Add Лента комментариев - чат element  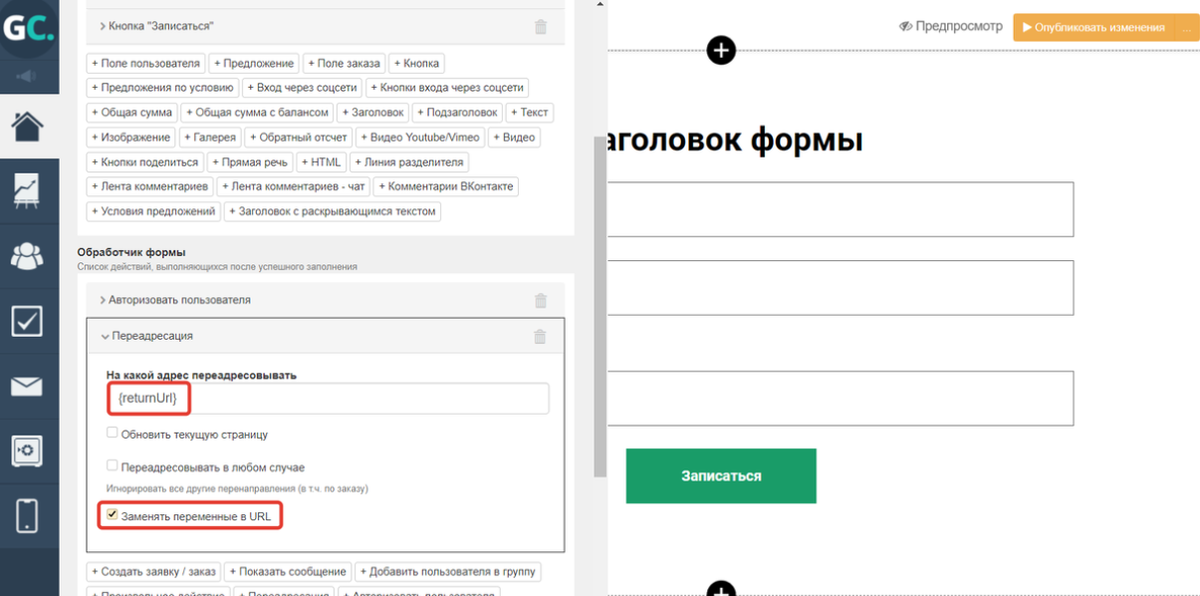295,187
